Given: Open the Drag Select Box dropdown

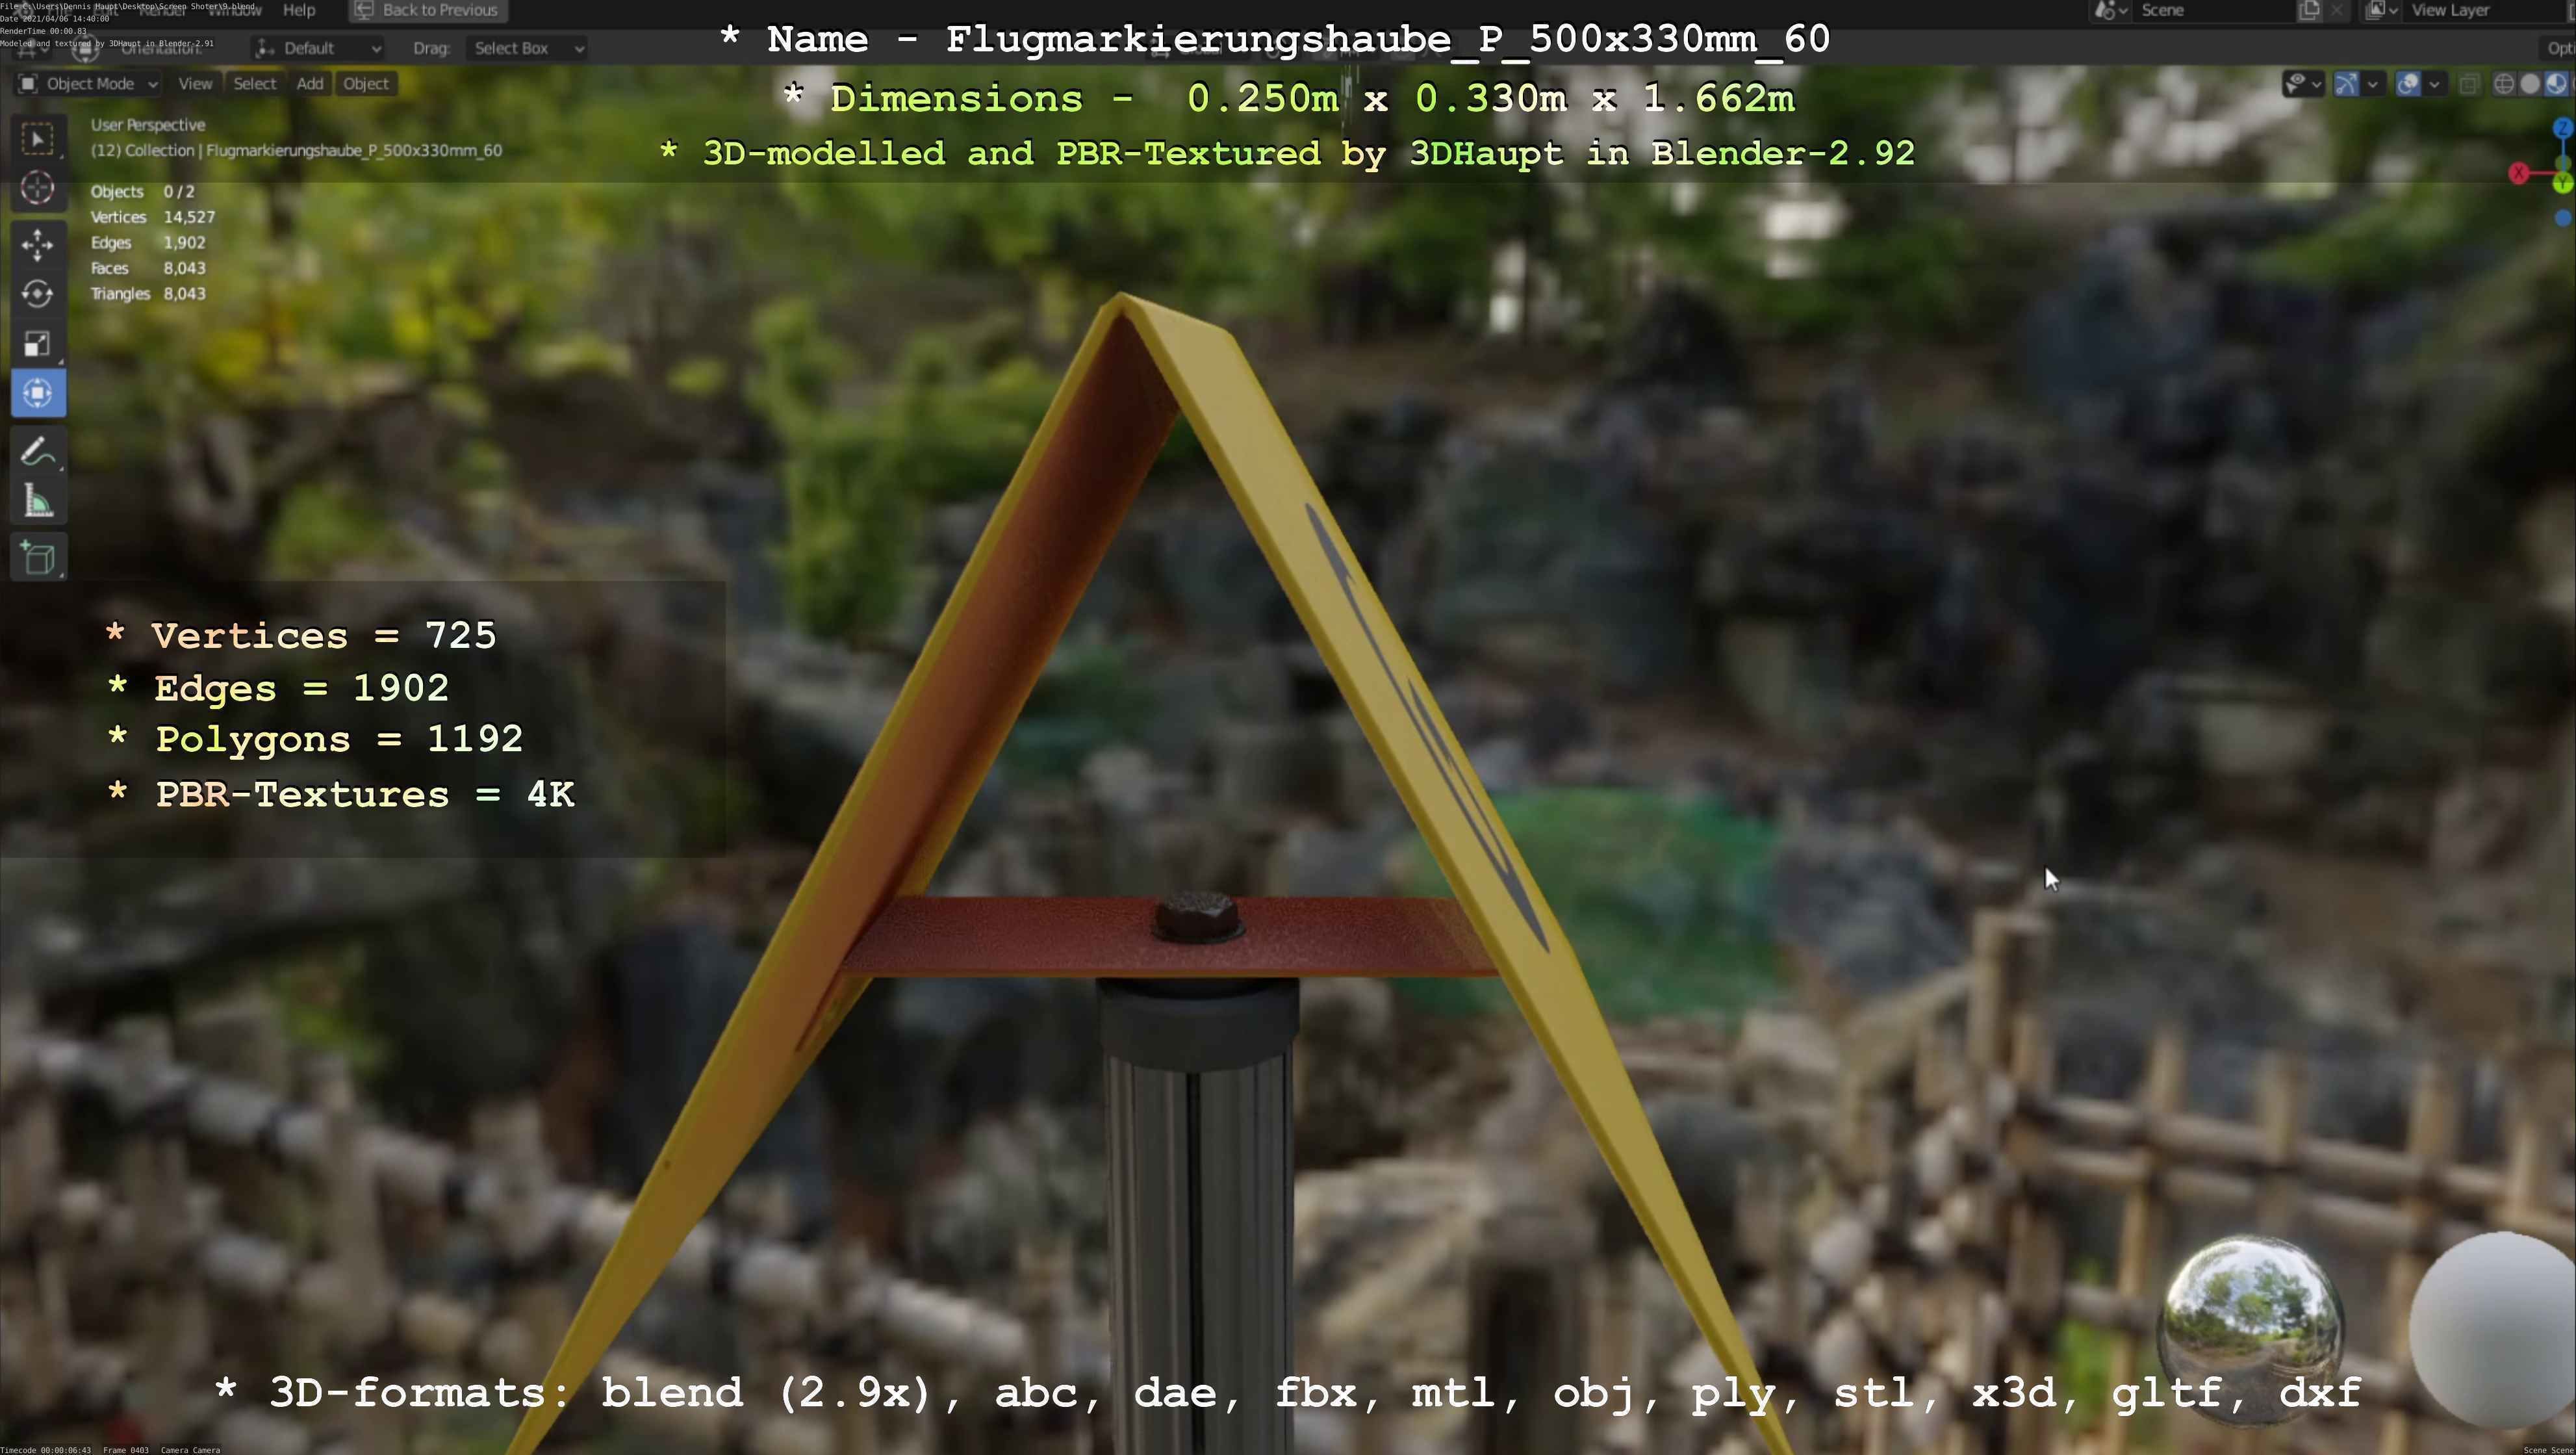Looking at the screenshot, I should click(526, 48).
